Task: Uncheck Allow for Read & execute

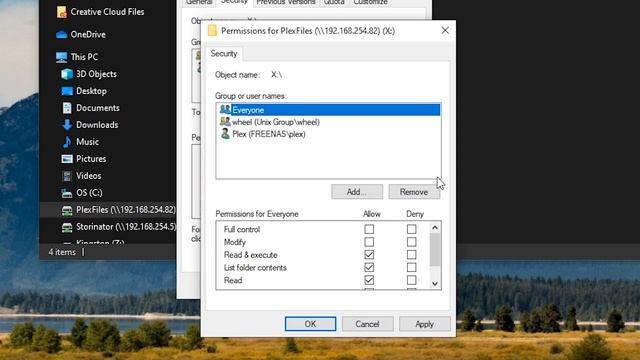Action: pyautogui.click(x=369, y=255)
